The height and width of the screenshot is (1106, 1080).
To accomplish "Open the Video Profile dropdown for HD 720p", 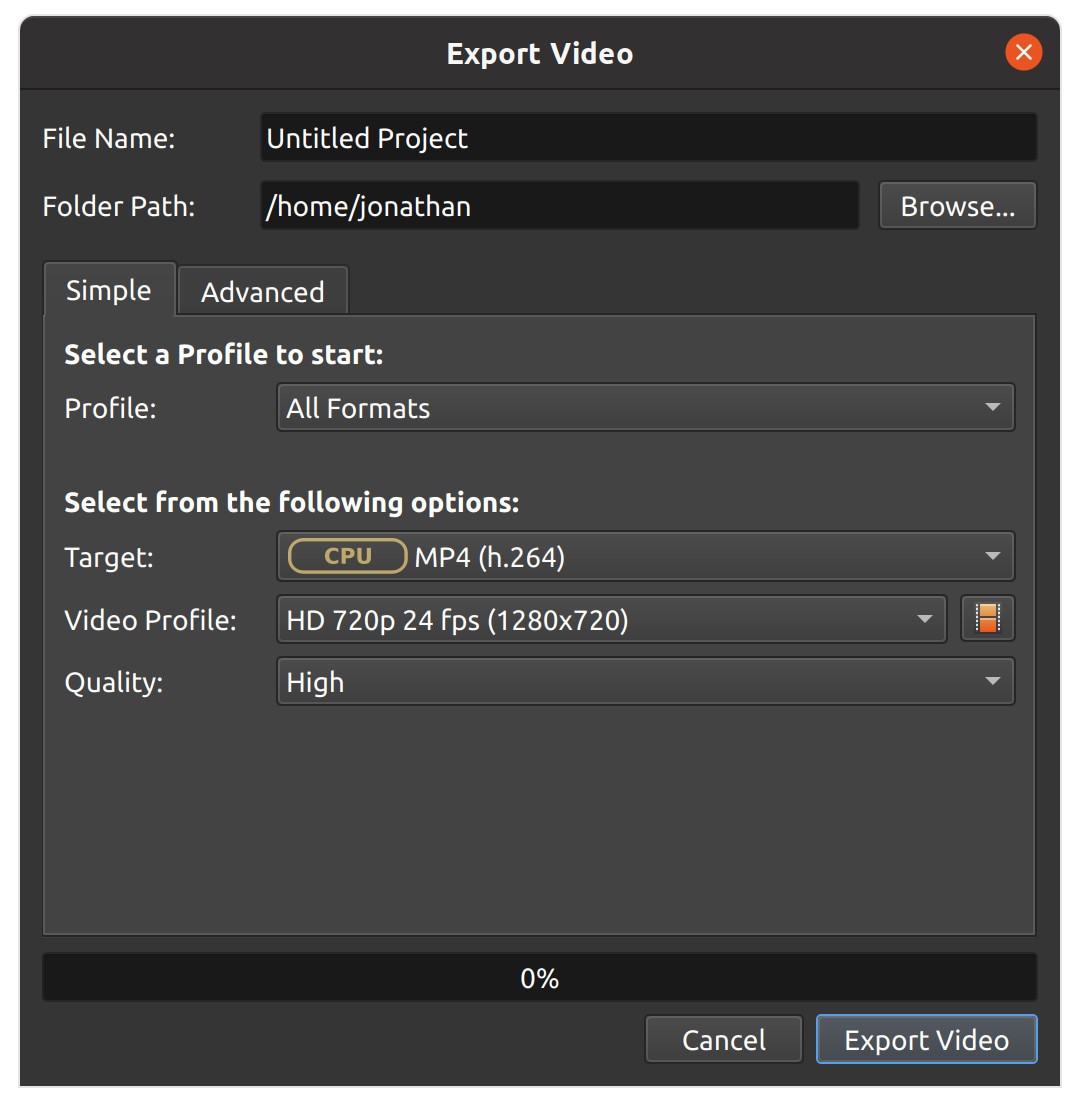I will [600, 619].
